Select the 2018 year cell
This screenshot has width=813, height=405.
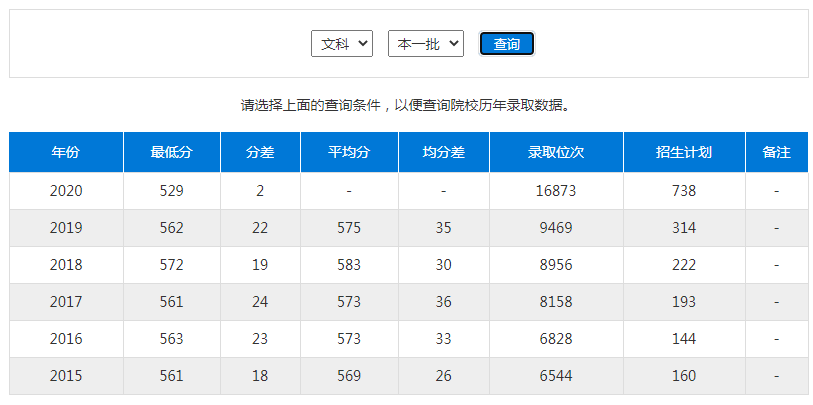click(x=66, y=265)
